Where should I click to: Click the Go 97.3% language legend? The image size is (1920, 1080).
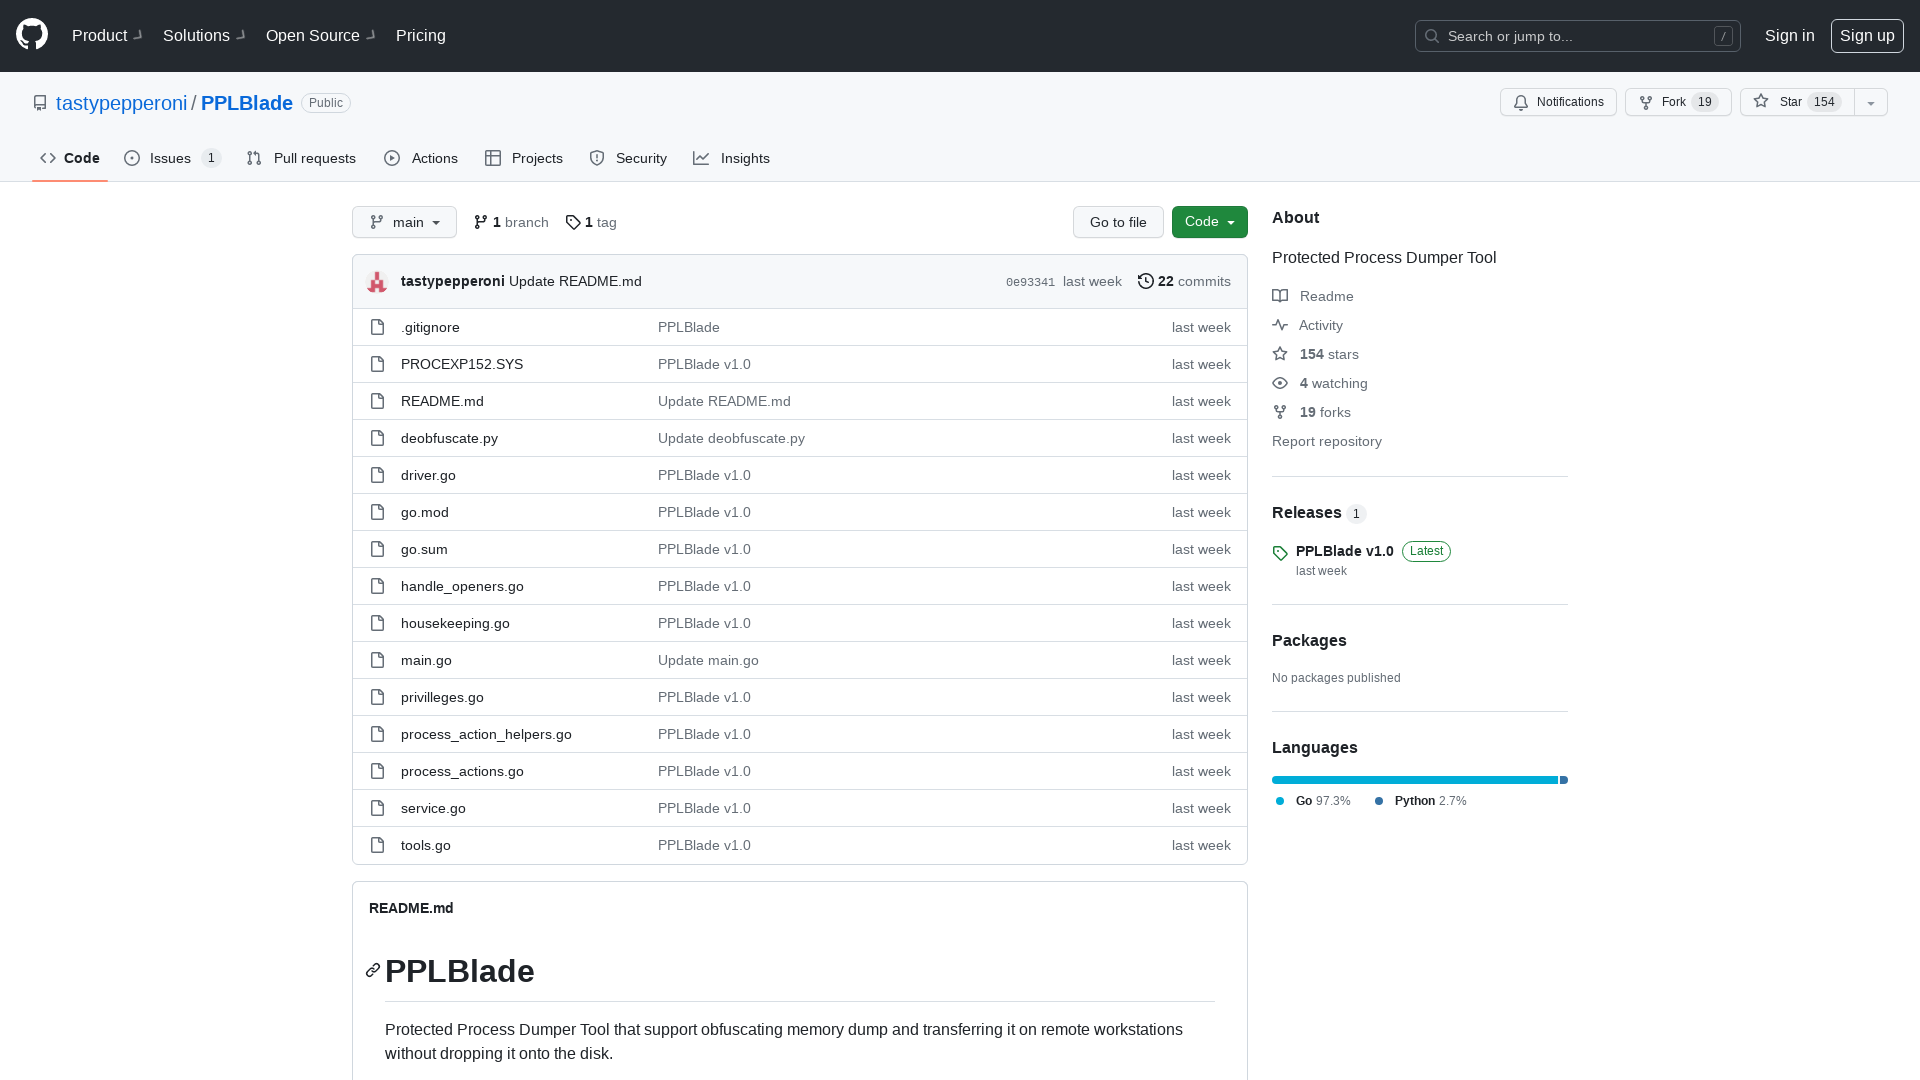pos(1313,801)
